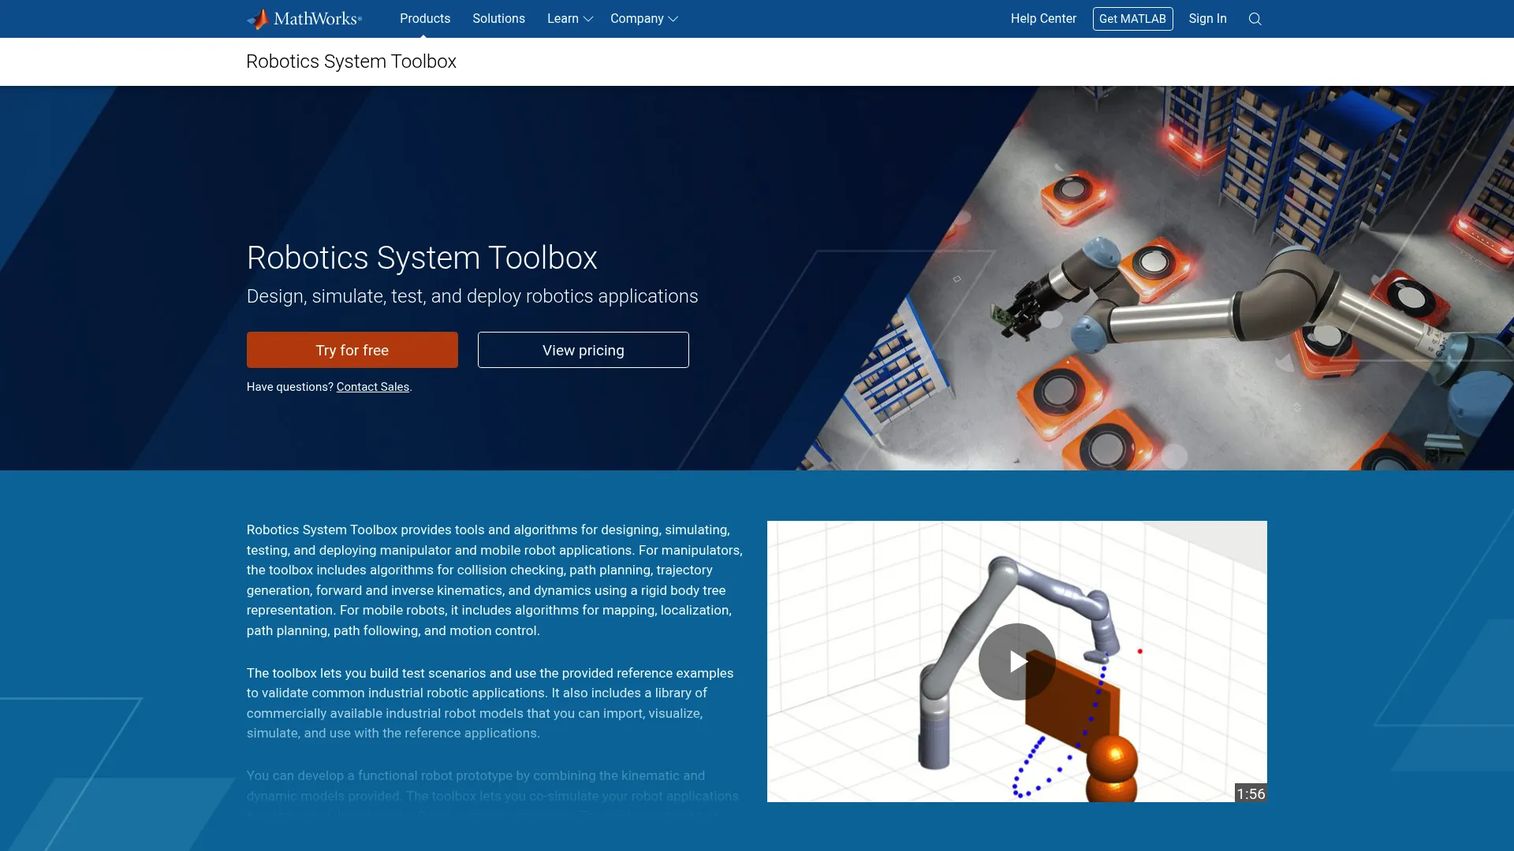Screen dimensions: 1514x851
Task: Click the Get MATLAB button
Action: pos(1132,19)
